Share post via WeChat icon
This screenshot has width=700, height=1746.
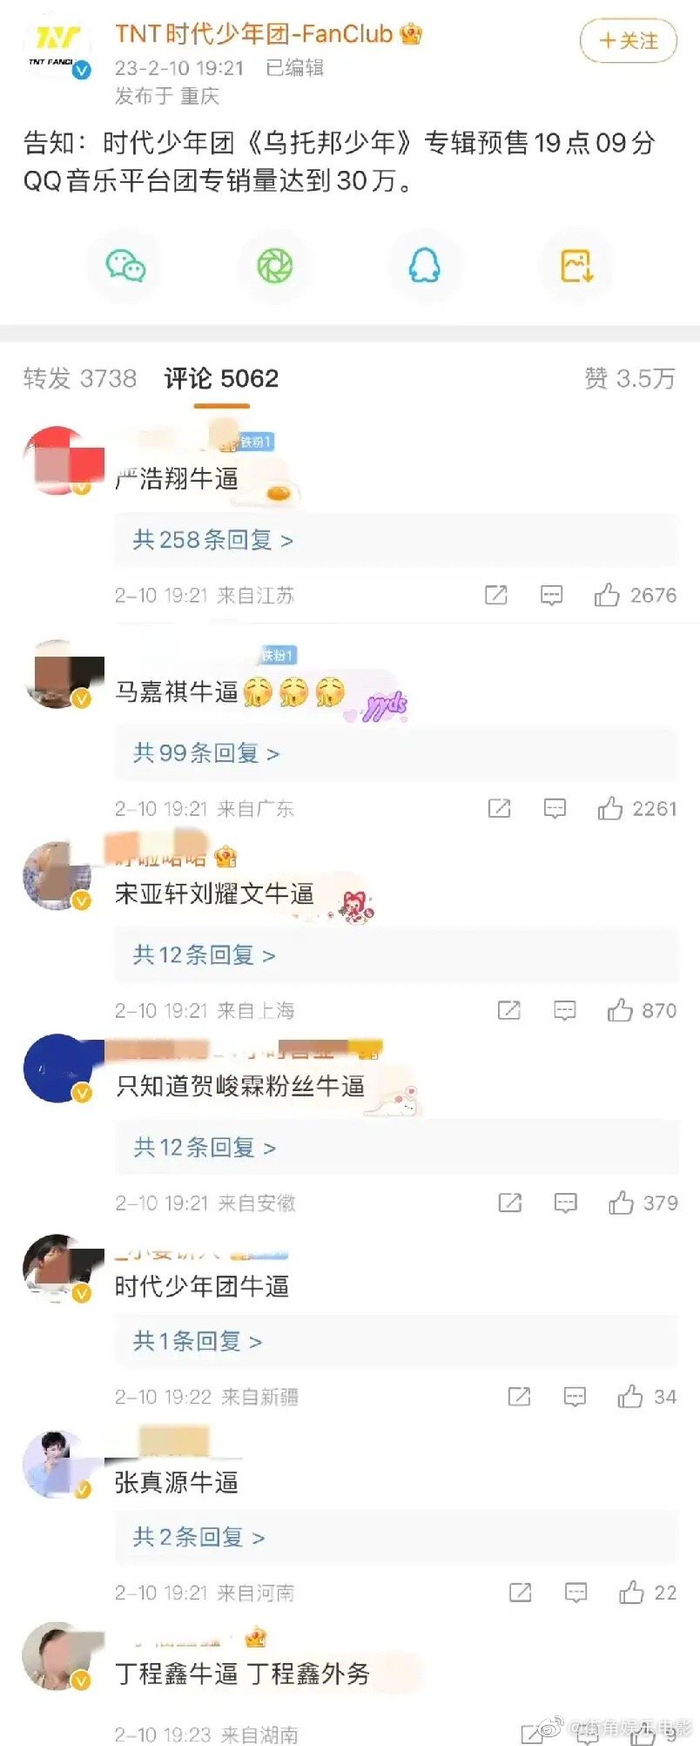click(x=126, y=266)
